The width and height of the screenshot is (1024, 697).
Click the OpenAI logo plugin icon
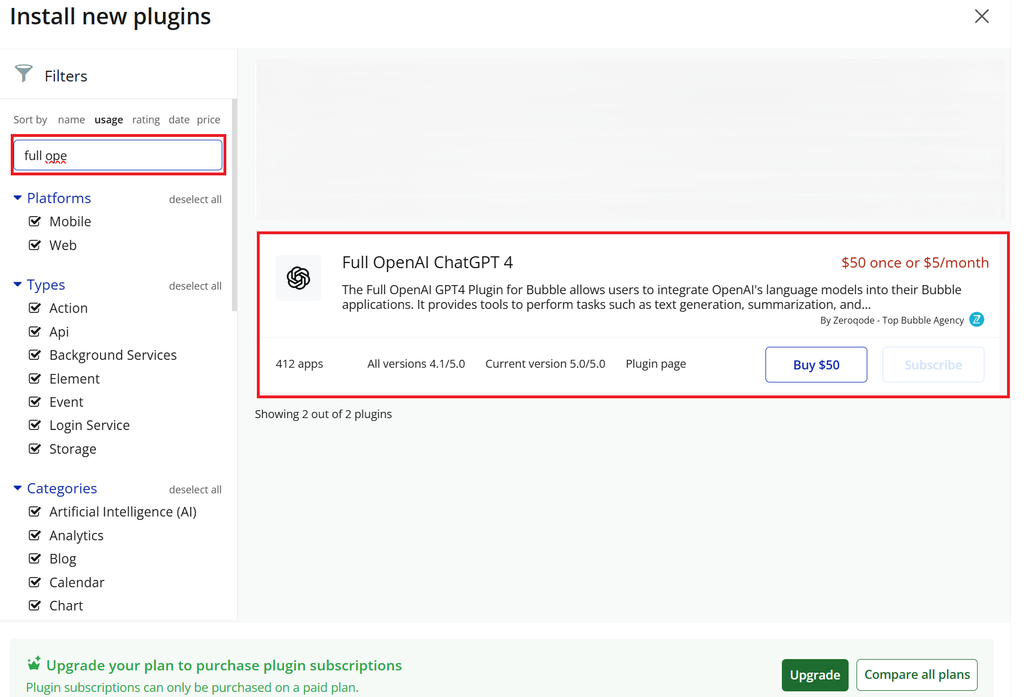coord(298,278)
